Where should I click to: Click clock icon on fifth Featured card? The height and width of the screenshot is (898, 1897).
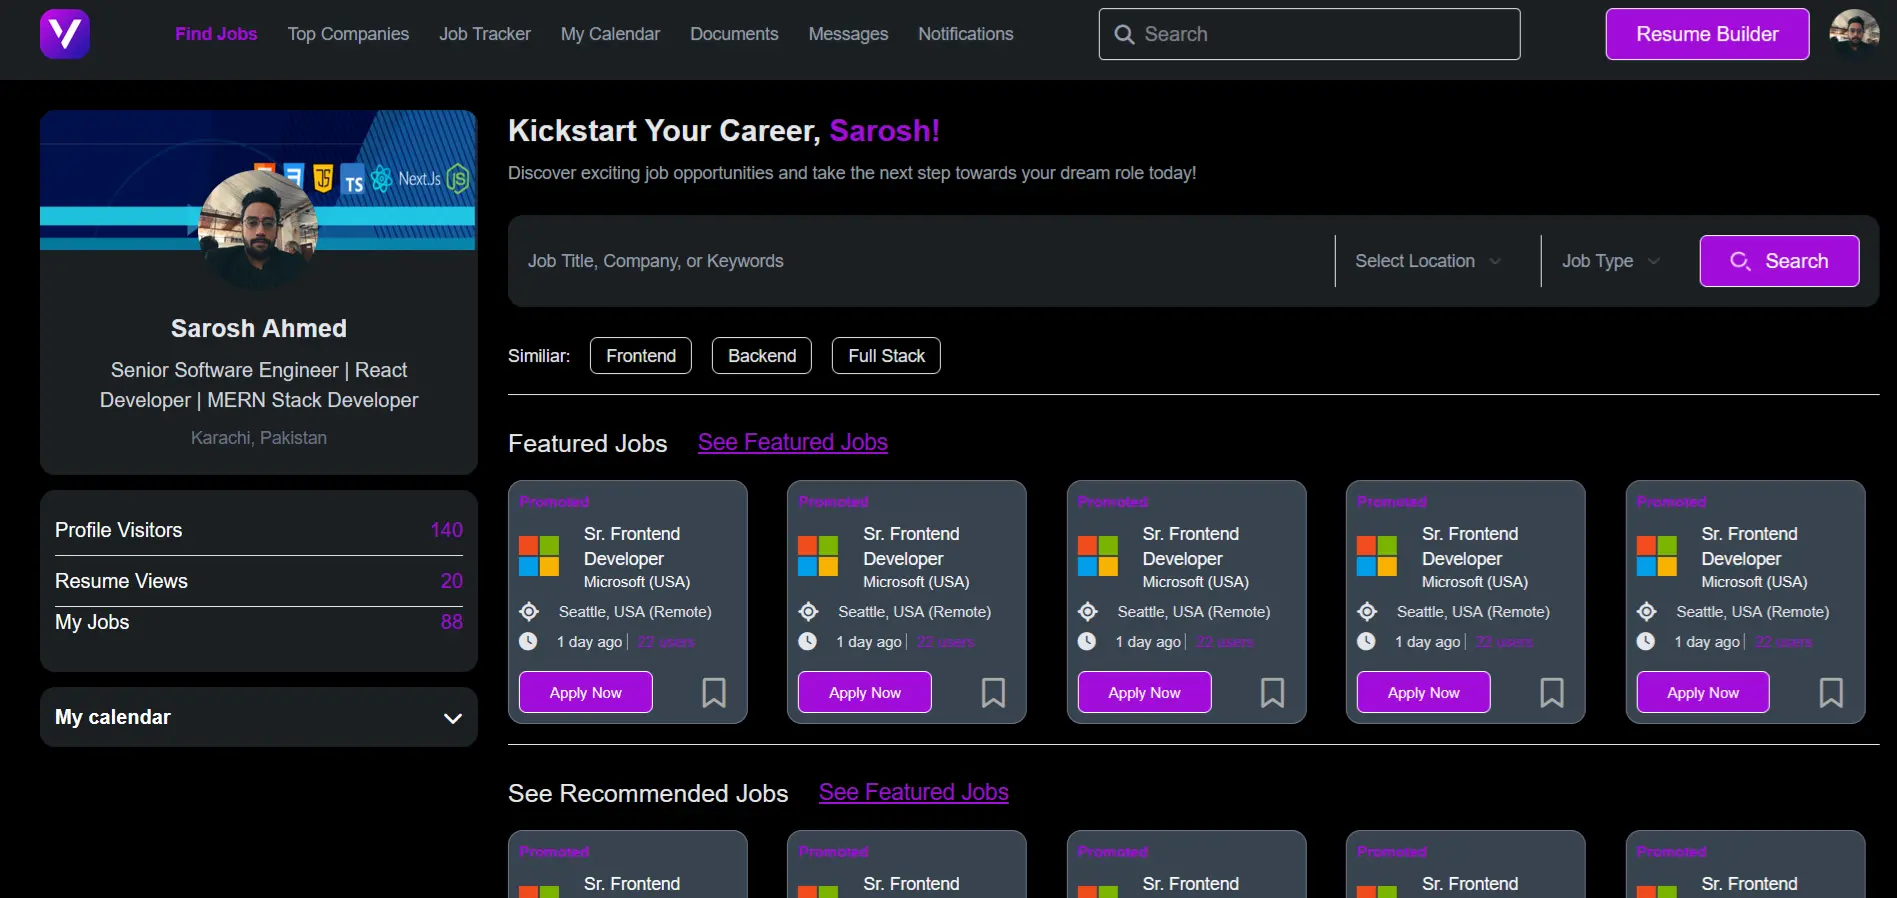coord(1646,641)
